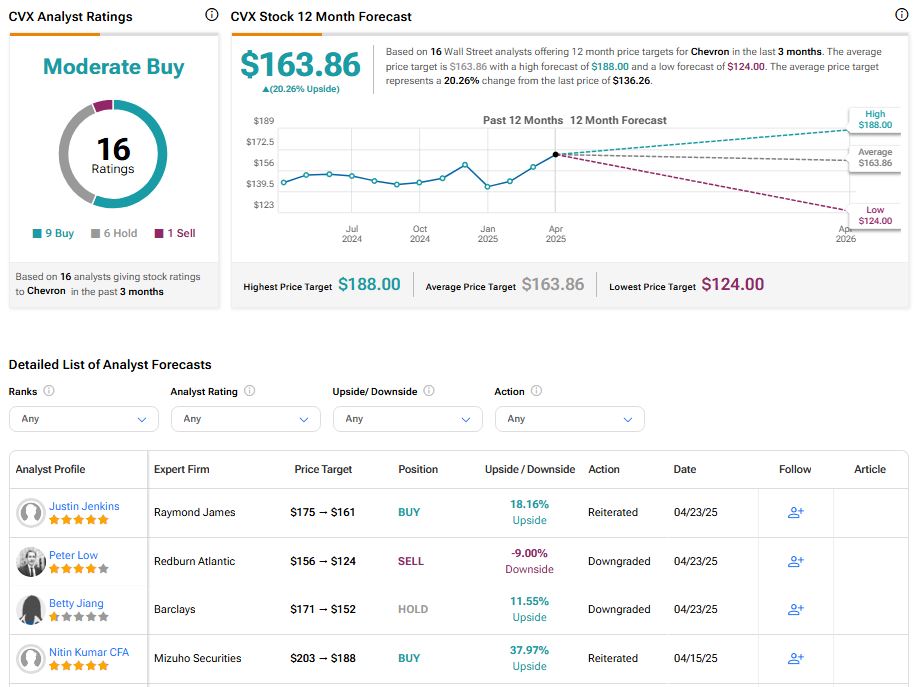
Task: Click info icon beside CVX Stock 12 Month Forecast
Action: point(902,15)
